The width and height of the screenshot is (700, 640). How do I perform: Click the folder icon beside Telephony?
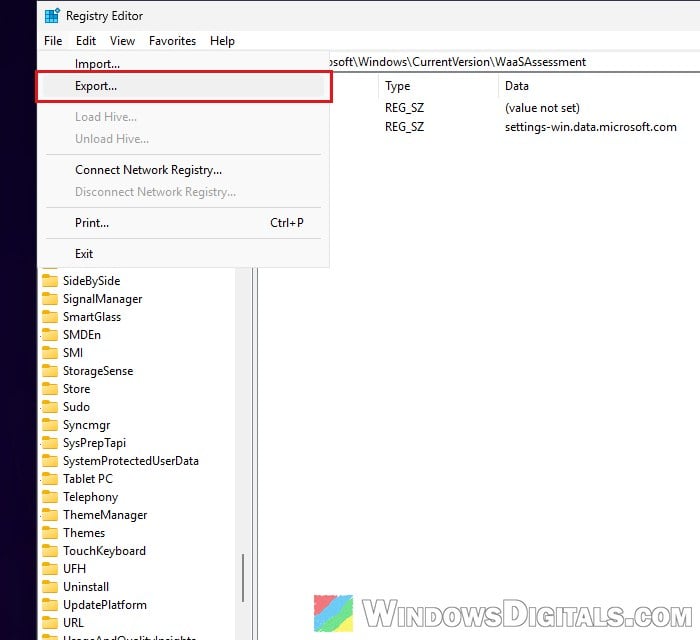(x=50, y=497)
